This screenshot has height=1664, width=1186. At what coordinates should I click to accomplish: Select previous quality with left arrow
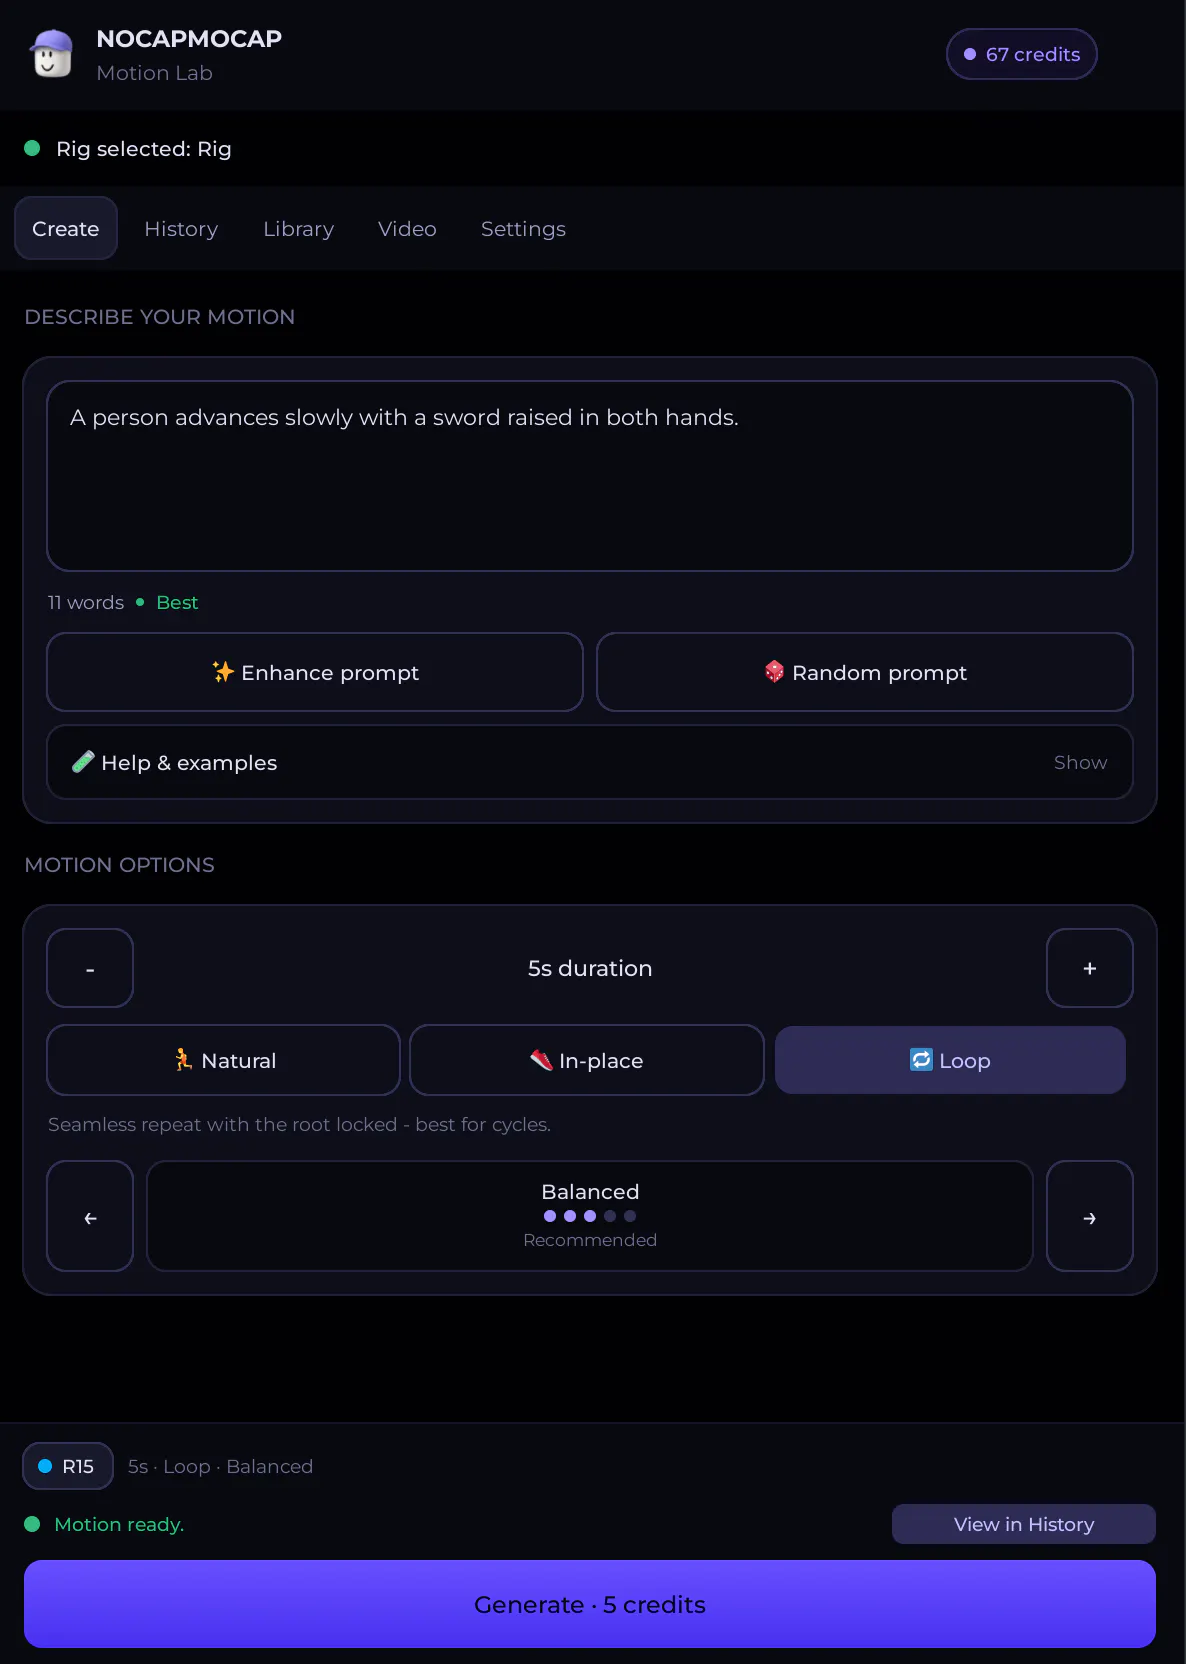90,1216
